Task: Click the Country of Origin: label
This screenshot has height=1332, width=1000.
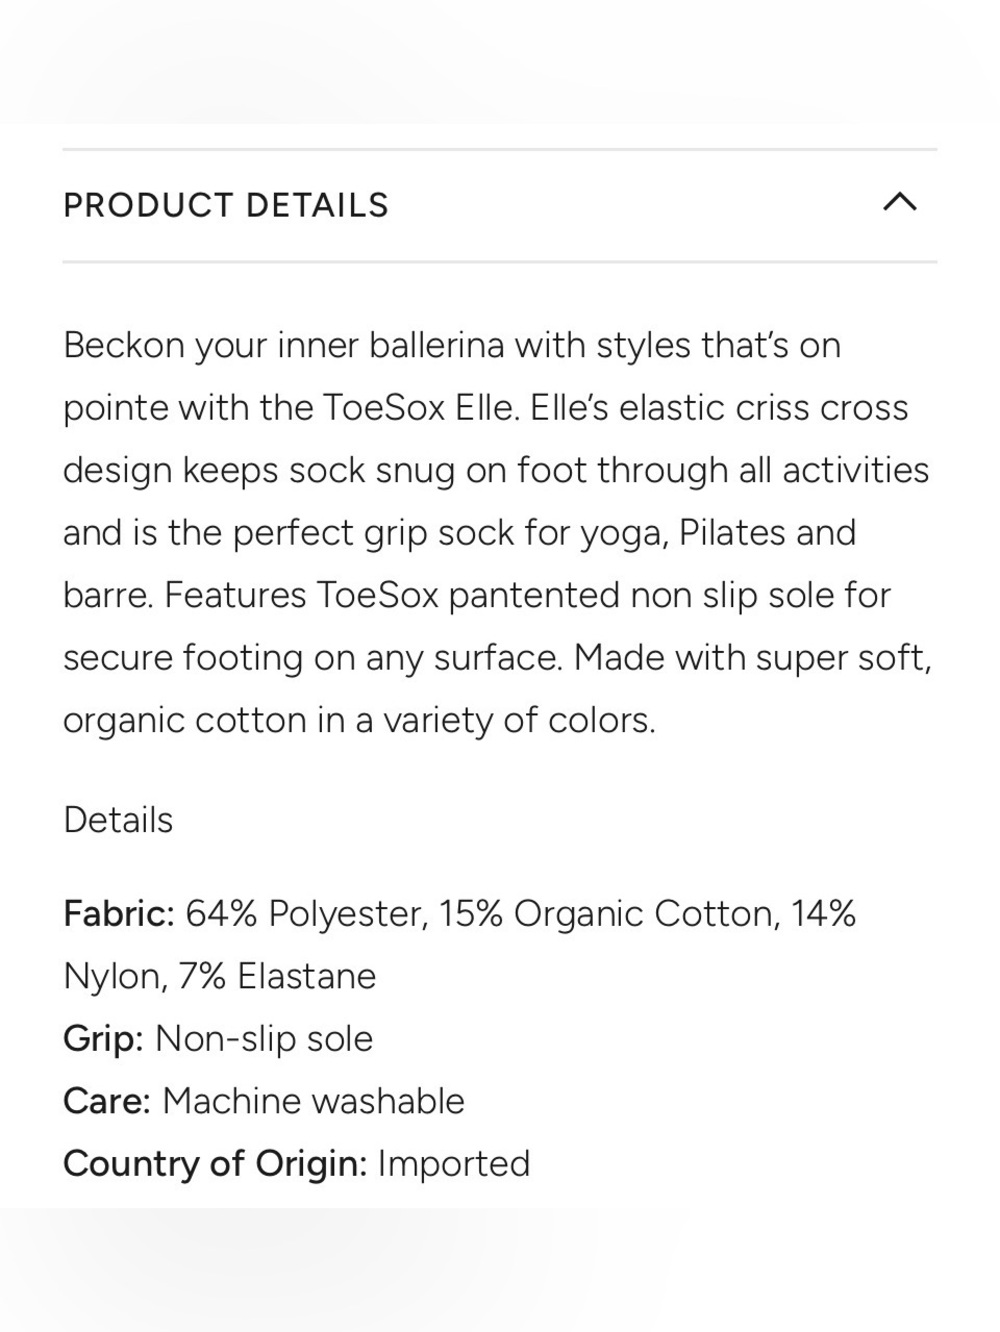Action: [215, 1164]
